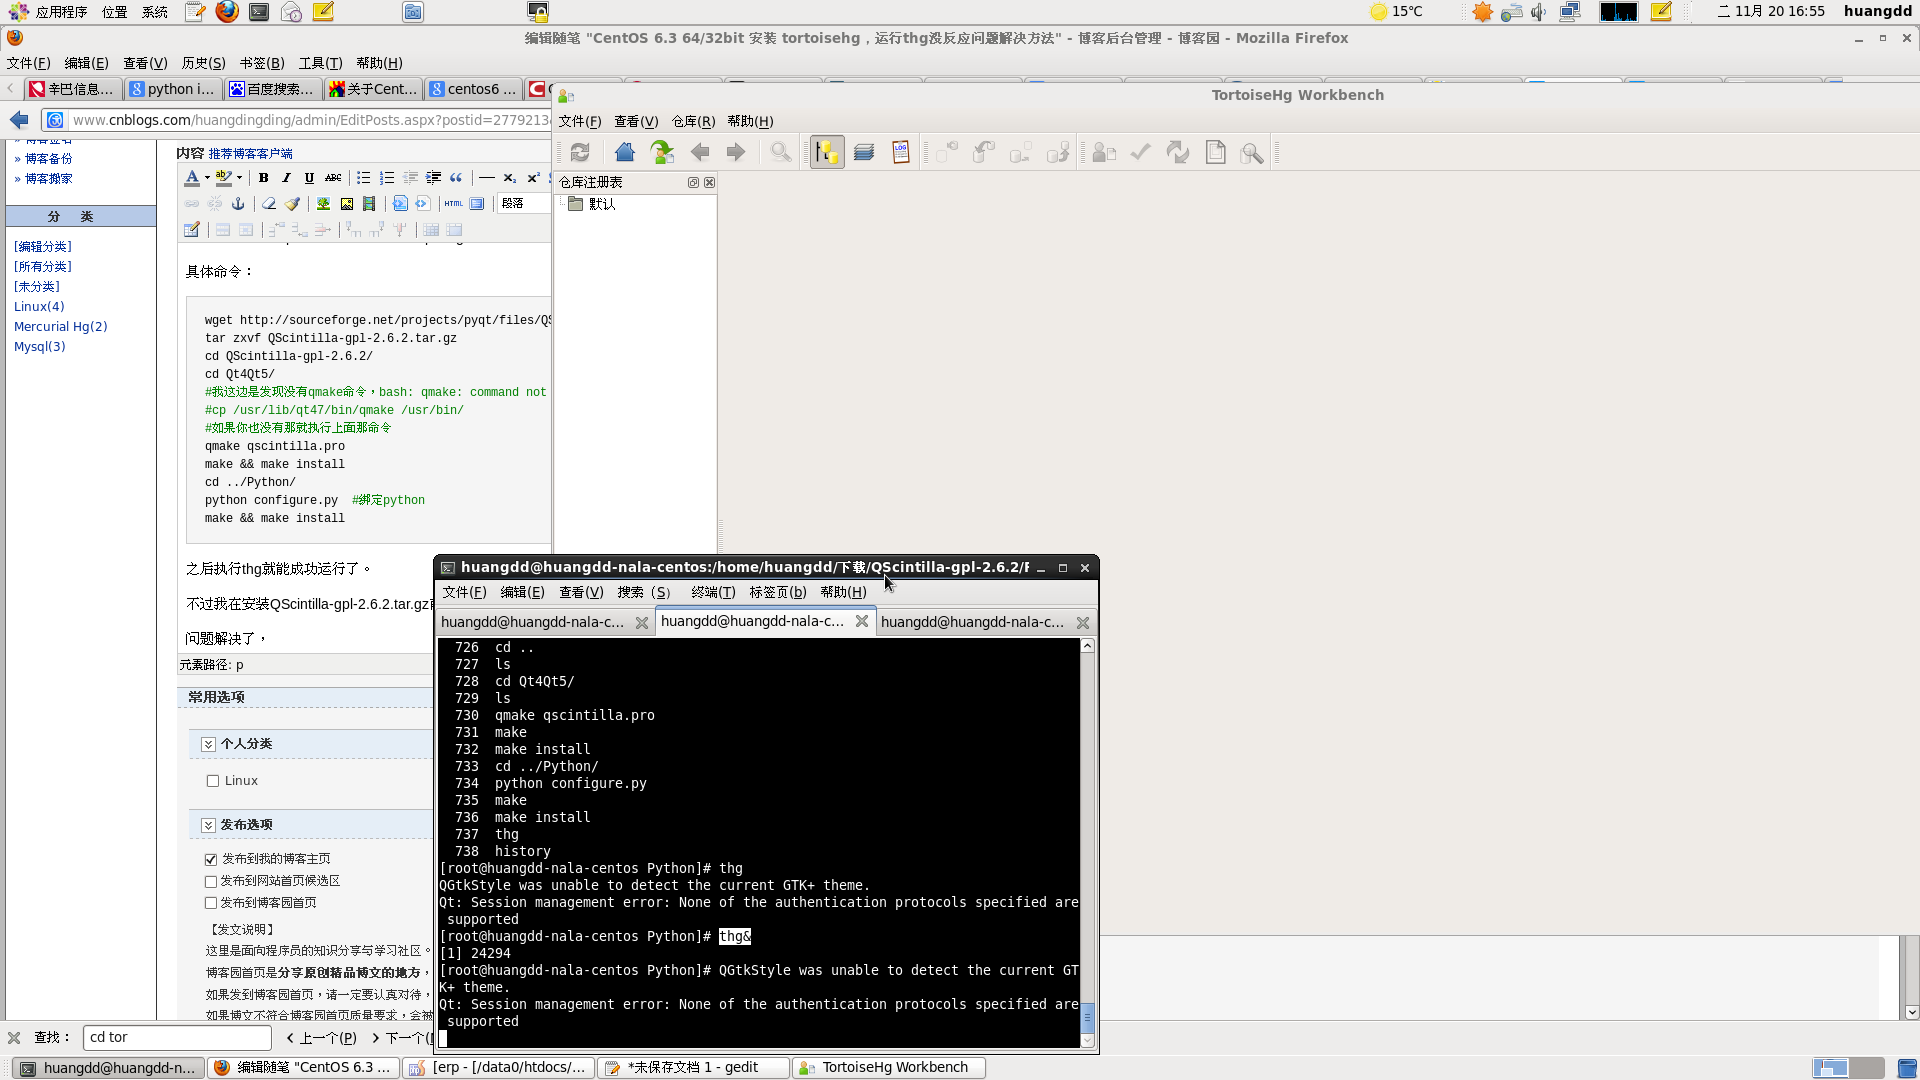1920x1080 pixels.
Task: Apply strikethrough ABC icon in editor
Action: (333, 178)
